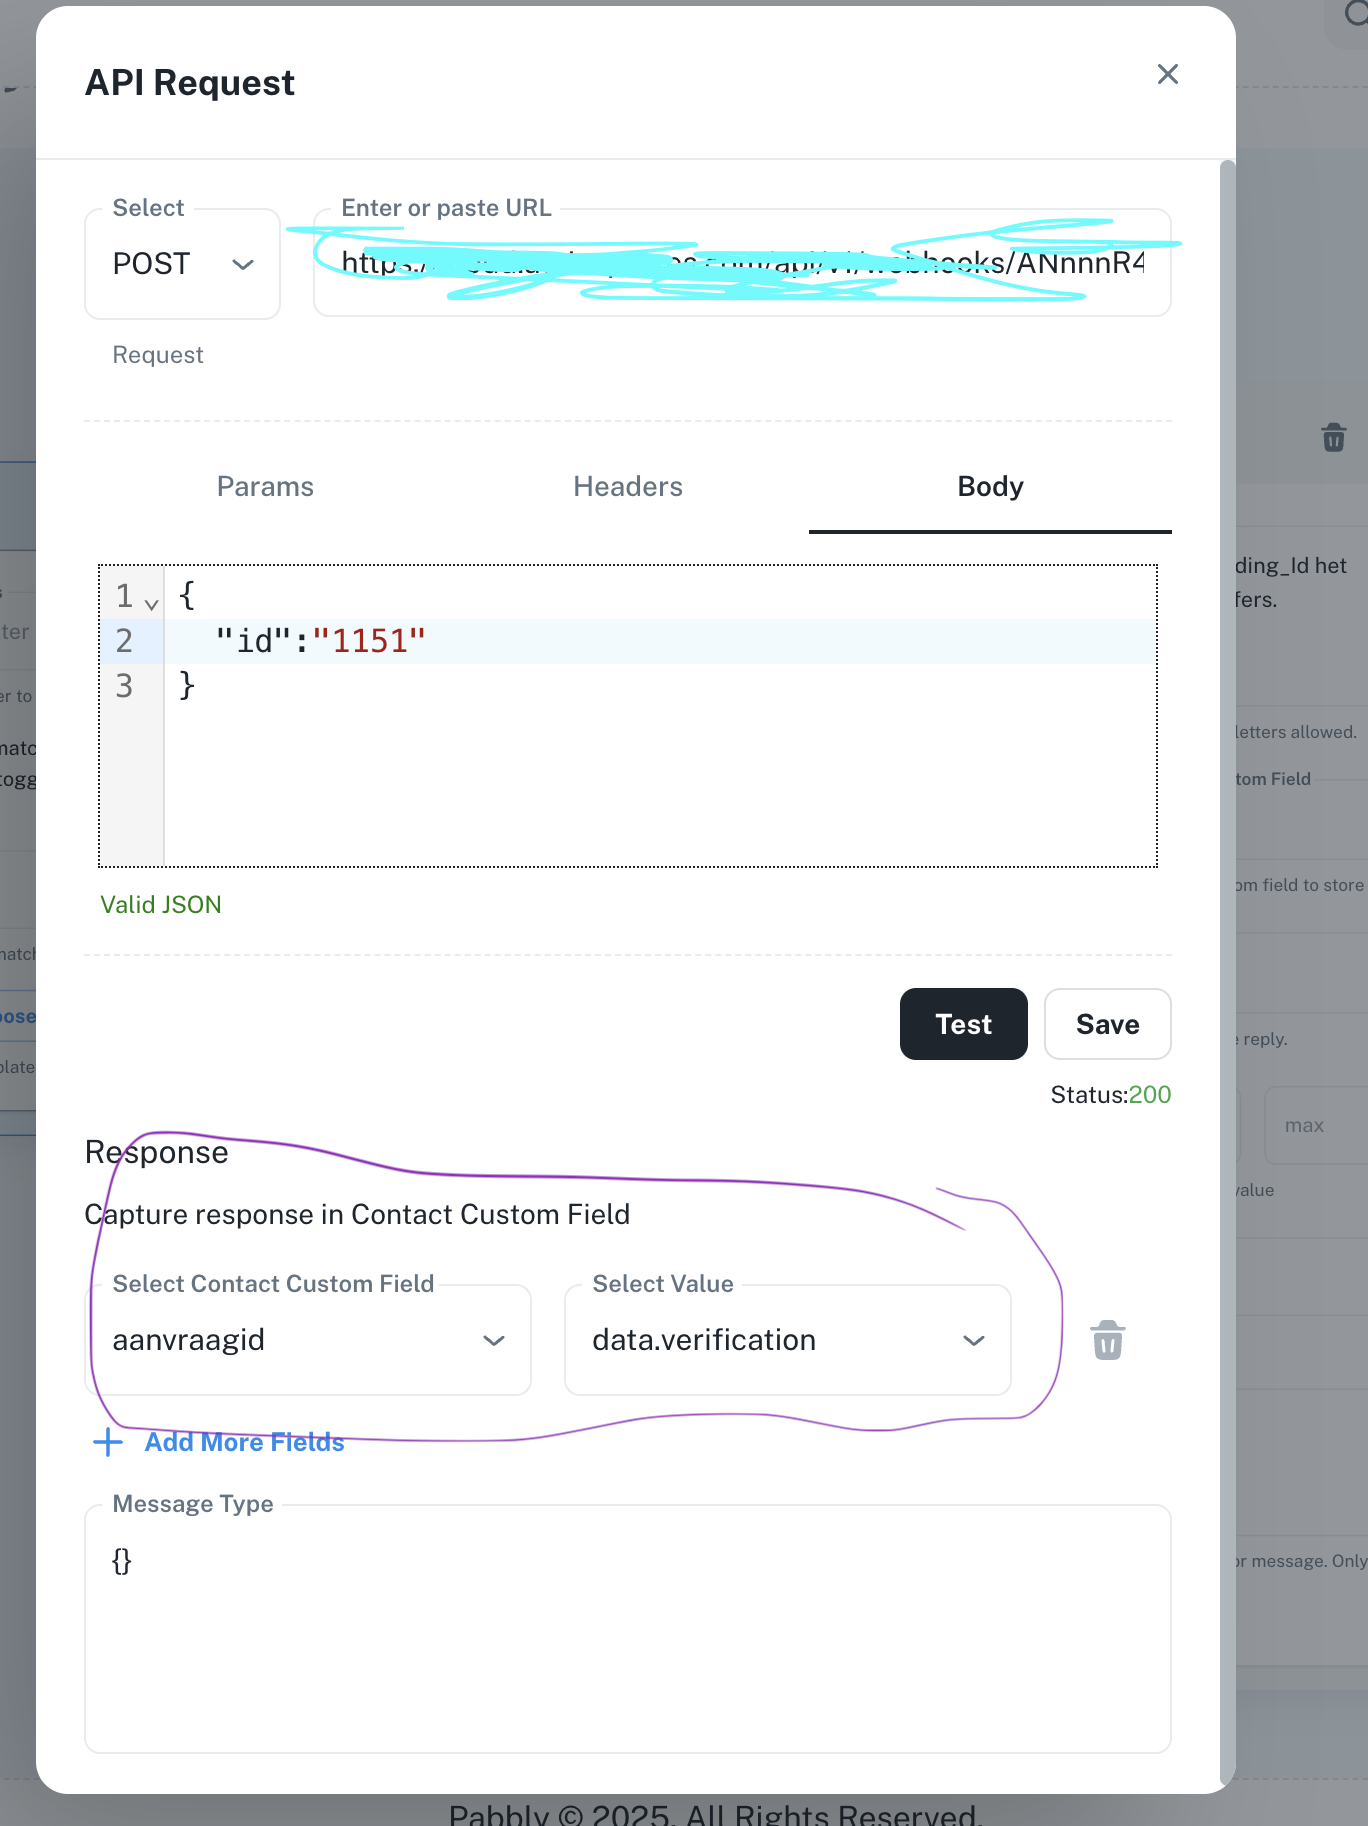
Task: Click line number 3 in the editor gutter
Action: click(x=124, y=686)
